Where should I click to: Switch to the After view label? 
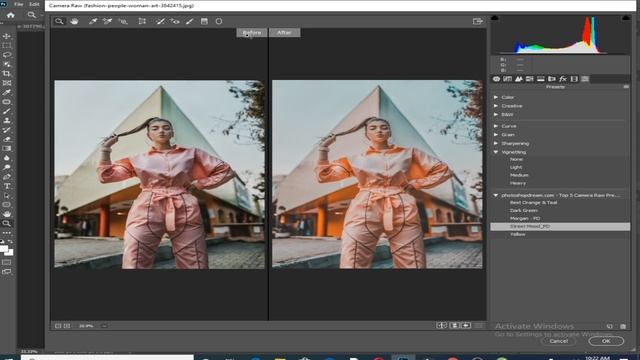(284, 33)
